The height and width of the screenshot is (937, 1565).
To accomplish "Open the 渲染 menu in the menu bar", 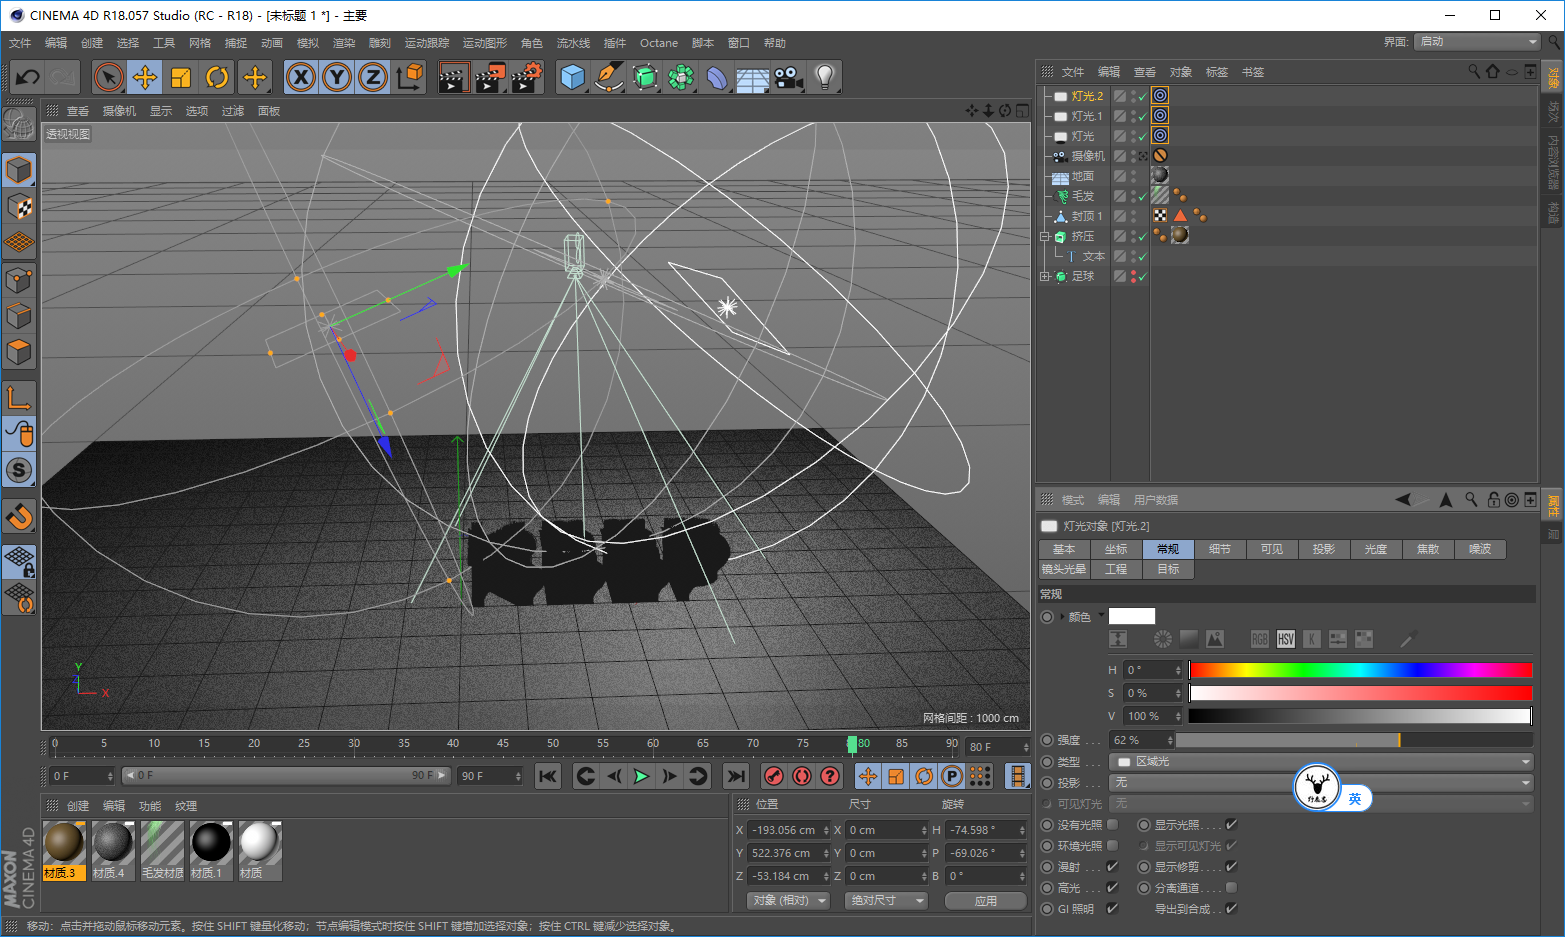I will pyautogui.click(x=344, y=43).
